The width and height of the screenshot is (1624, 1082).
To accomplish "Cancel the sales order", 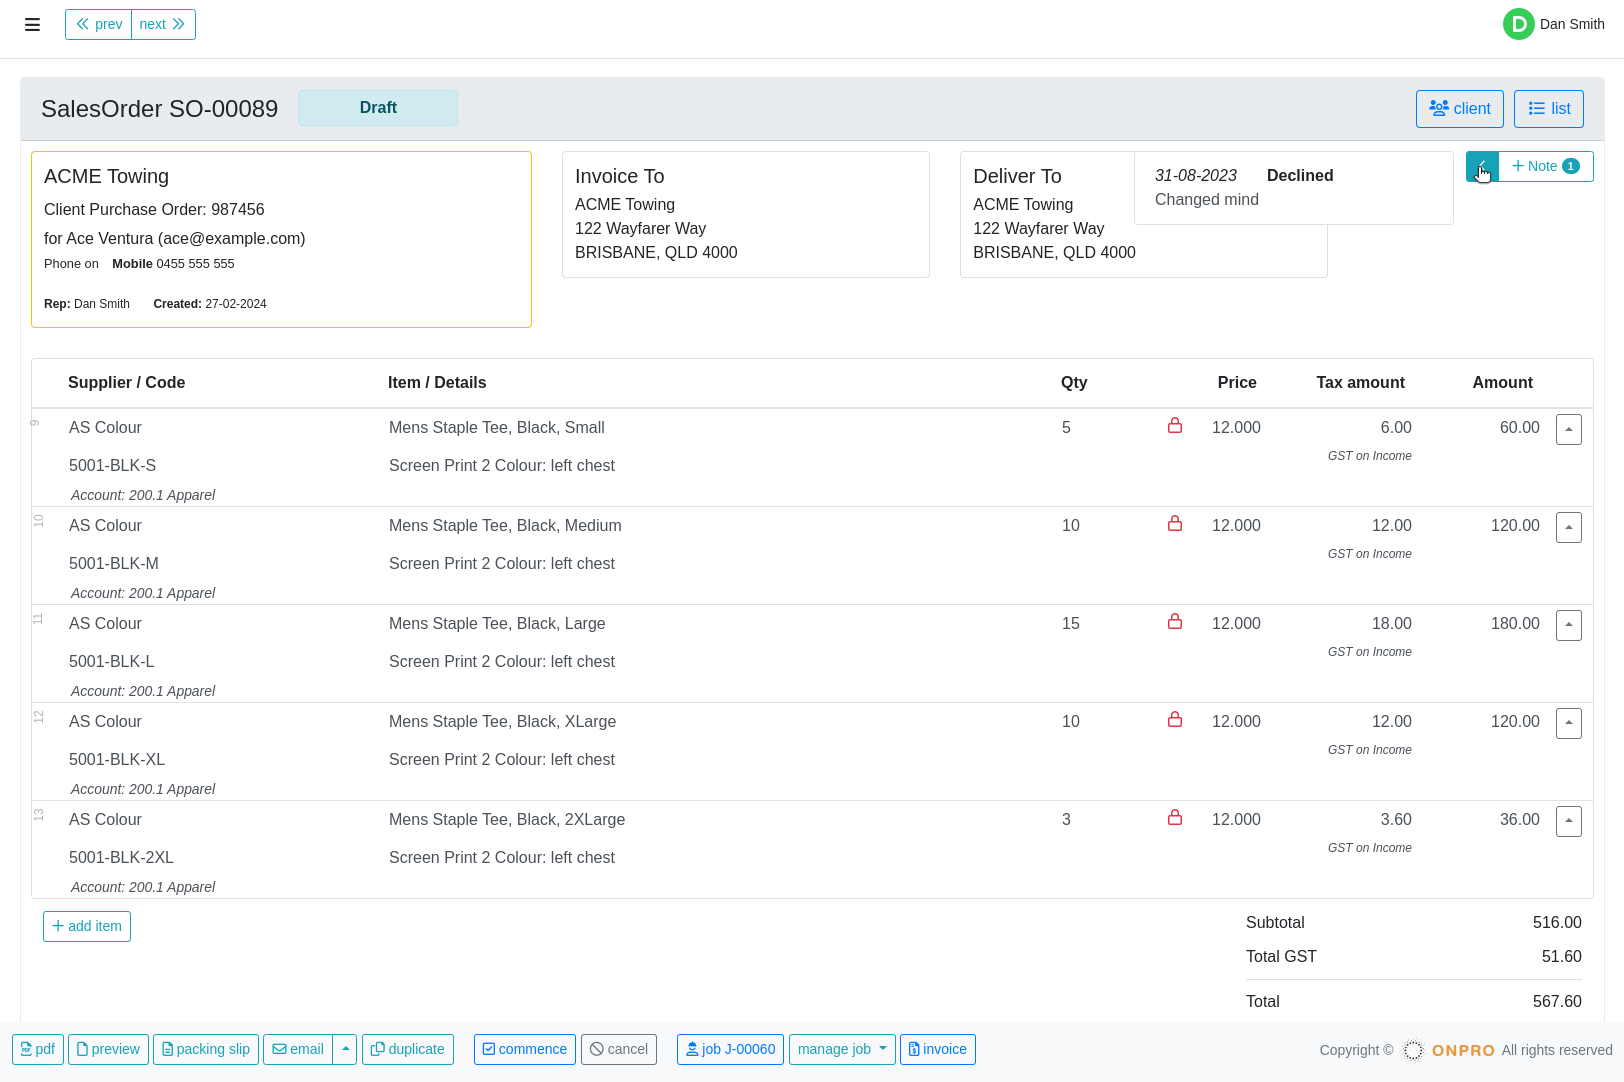I will coord(619,1049).
